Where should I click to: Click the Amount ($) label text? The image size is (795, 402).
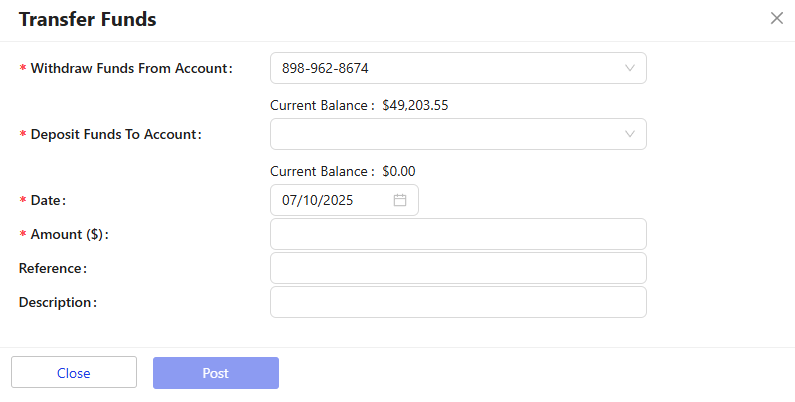point(69,234)
